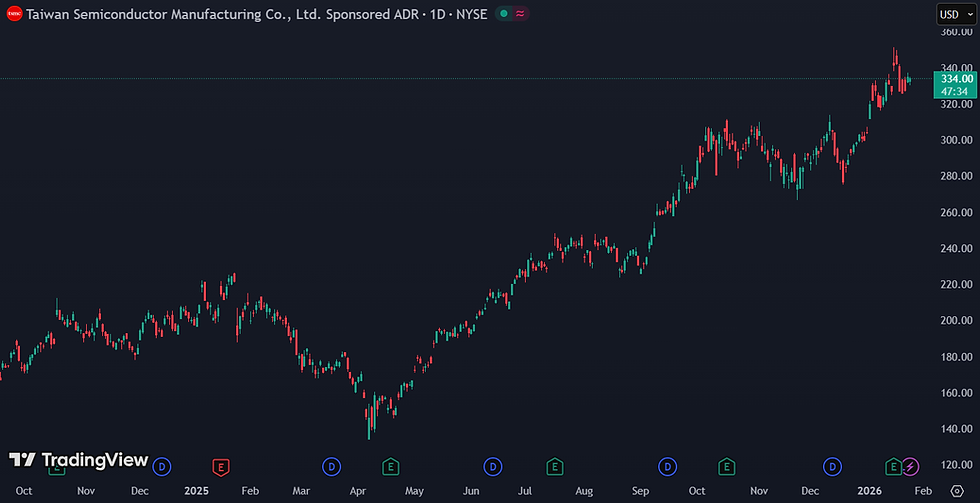Viewport: 980px width, 503px height.
Task: Open the dividend marker in December 2025
Action: click(832, 466)
